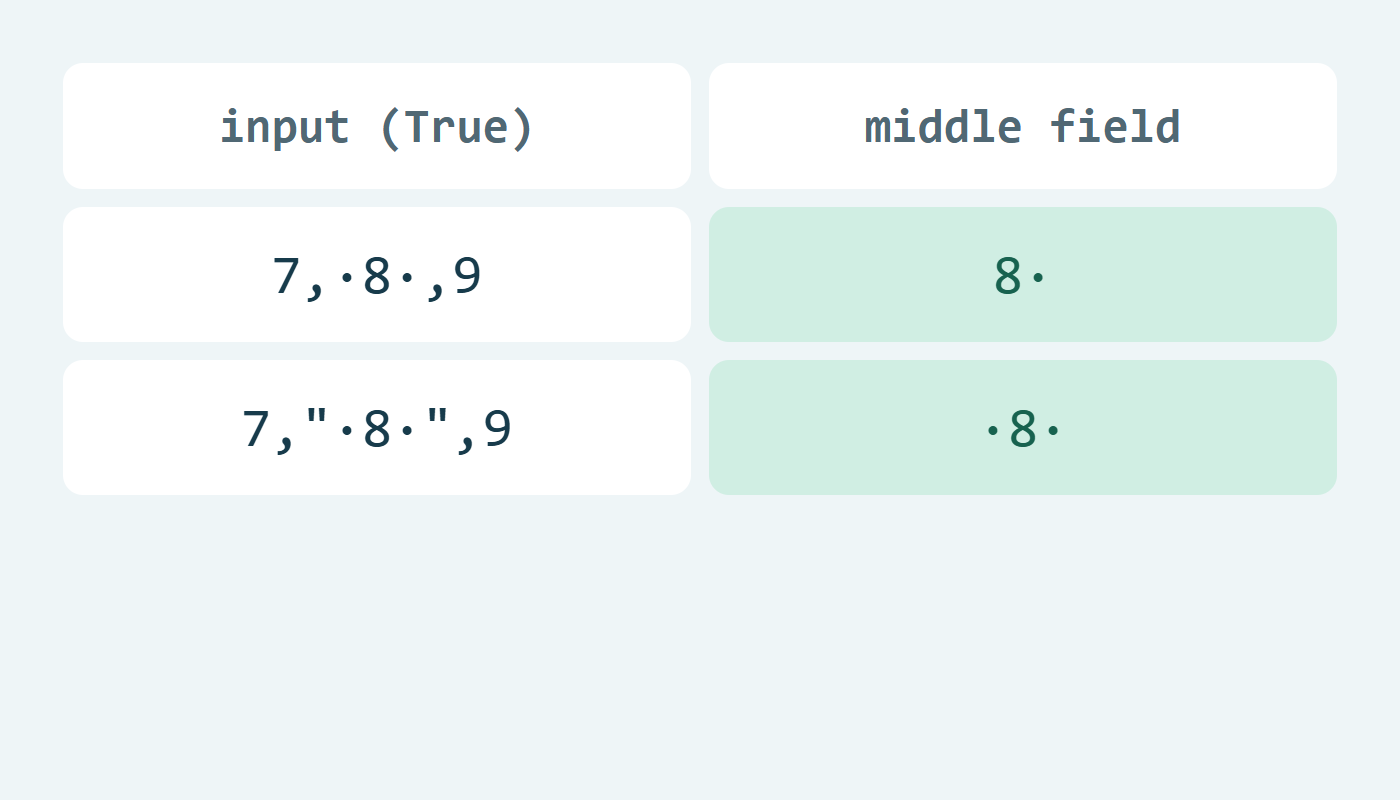
Task: Select the green "·8·" result cell
Action: [x=1023, y=428]
